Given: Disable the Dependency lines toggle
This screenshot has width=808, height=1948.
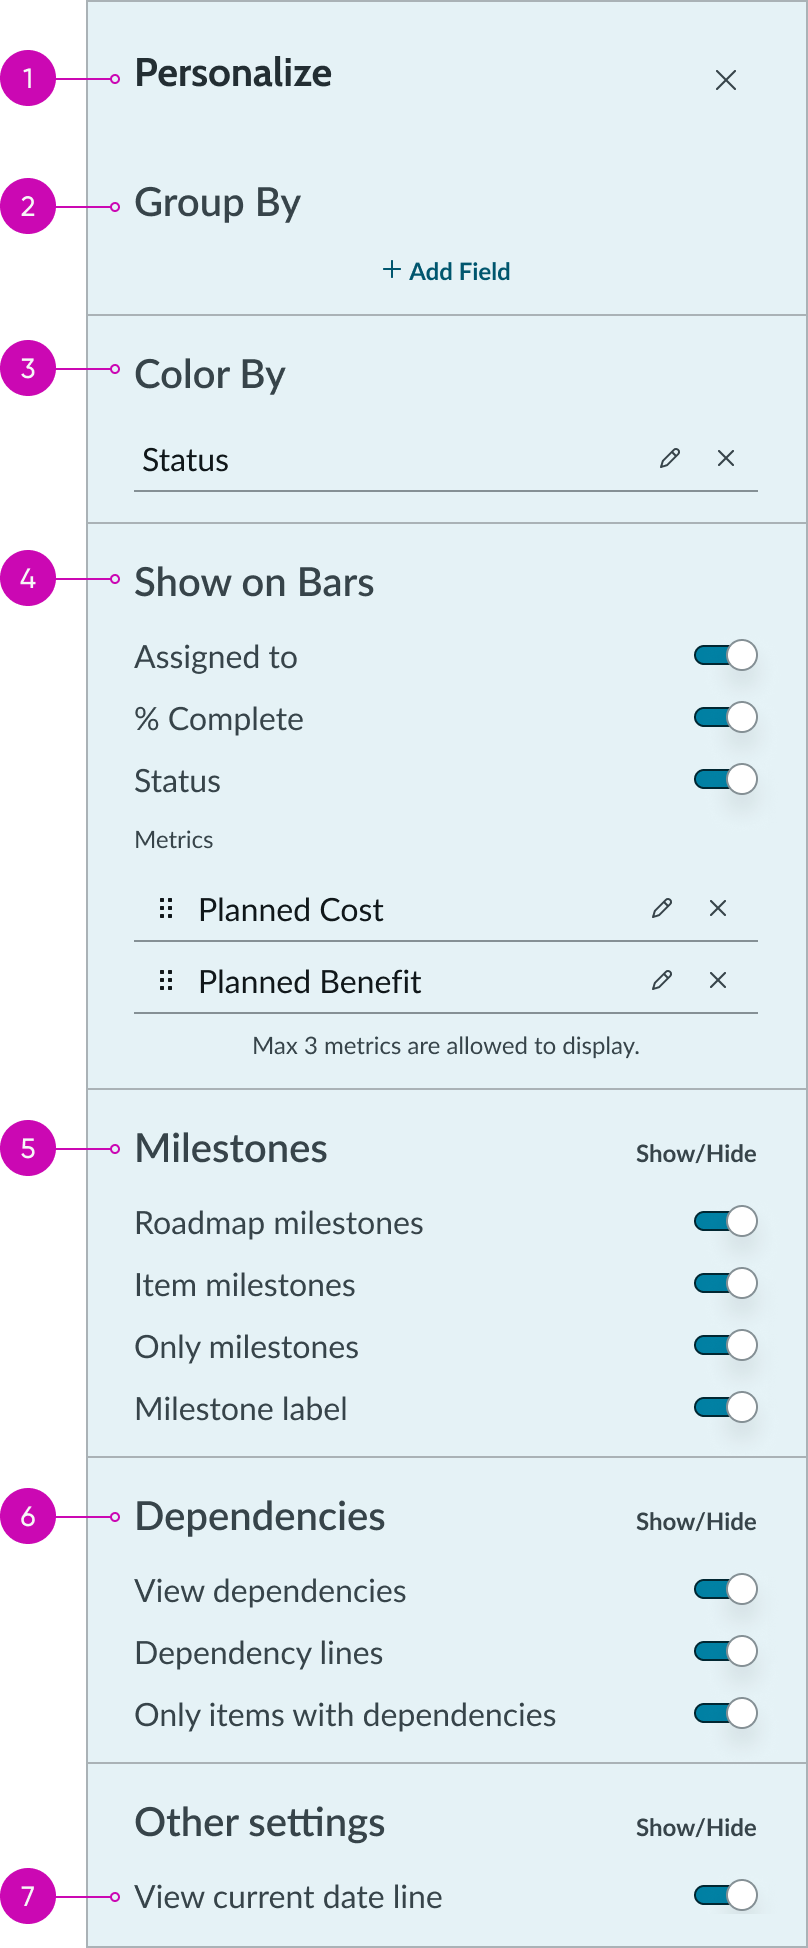Looking at the screenshot, I should point(724,1651).
